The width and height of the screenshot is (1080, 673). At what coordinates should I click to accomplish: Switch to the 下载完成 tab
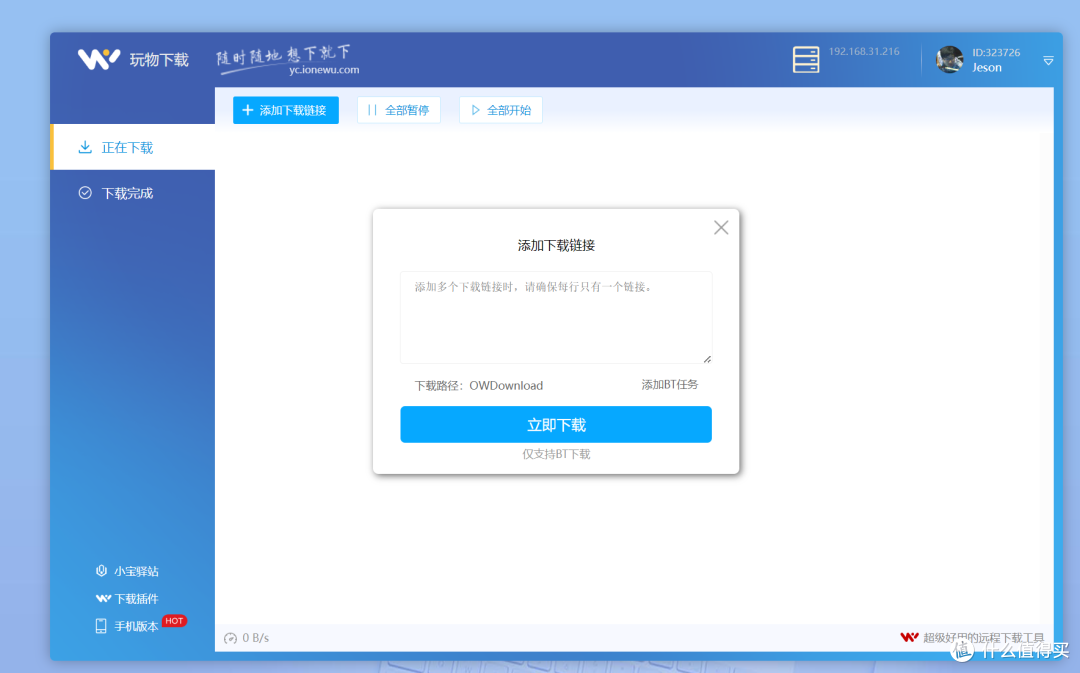pos(133,193)
